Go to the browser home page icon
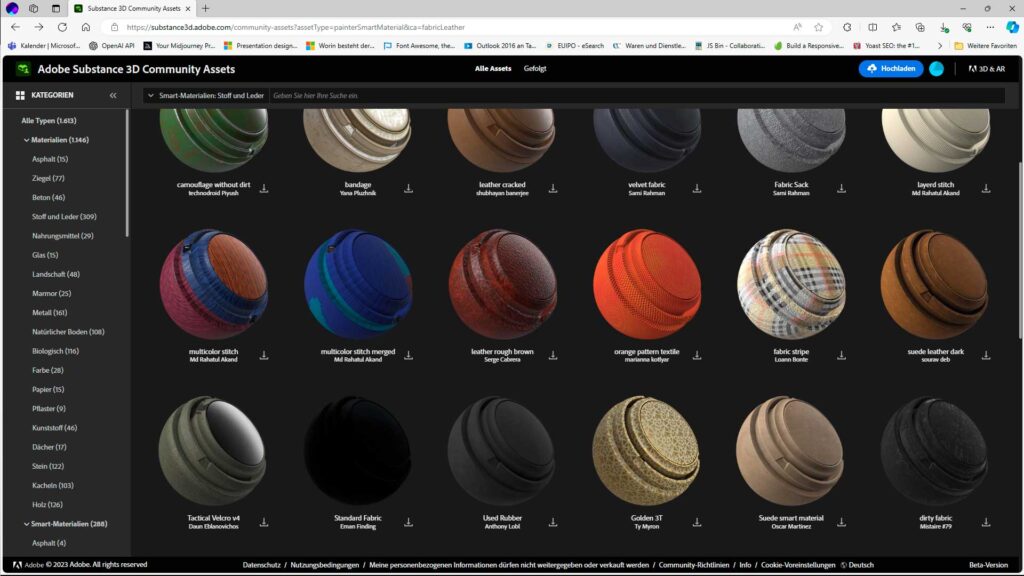This screenshot has width=1024, height=576. tap(86, 27)
